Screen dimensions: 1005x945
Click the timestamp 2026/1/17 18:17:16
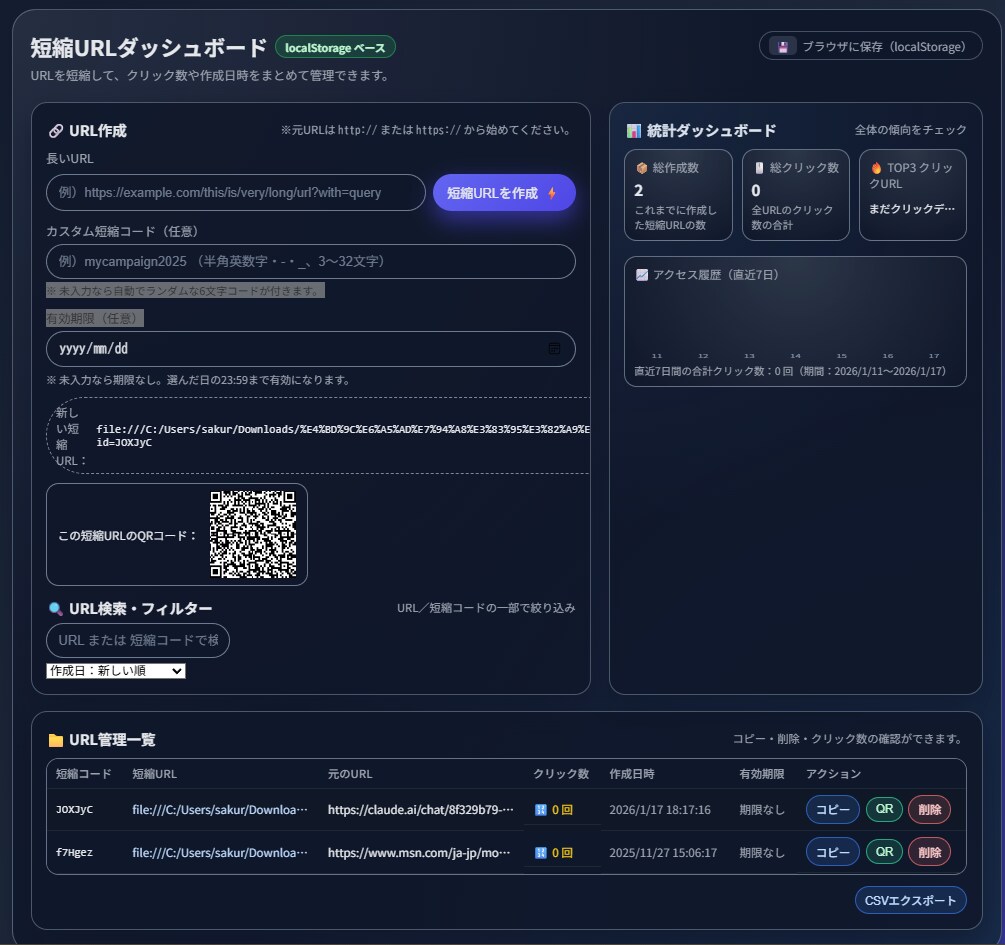click(660, 810)
